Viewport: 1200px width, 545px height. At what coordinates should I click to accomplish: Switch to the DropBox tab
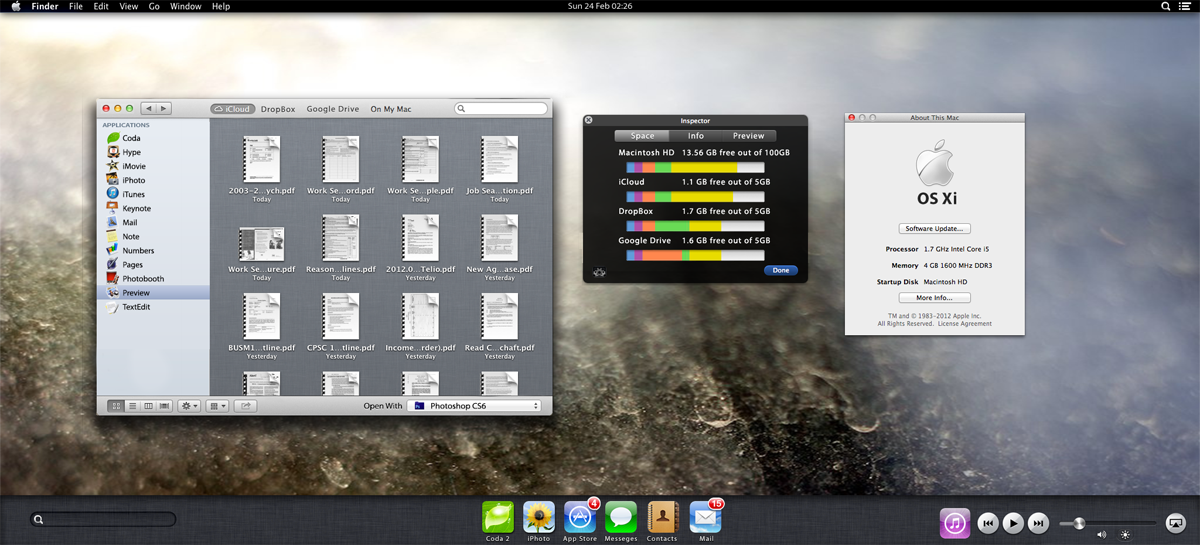coord(278,109)
